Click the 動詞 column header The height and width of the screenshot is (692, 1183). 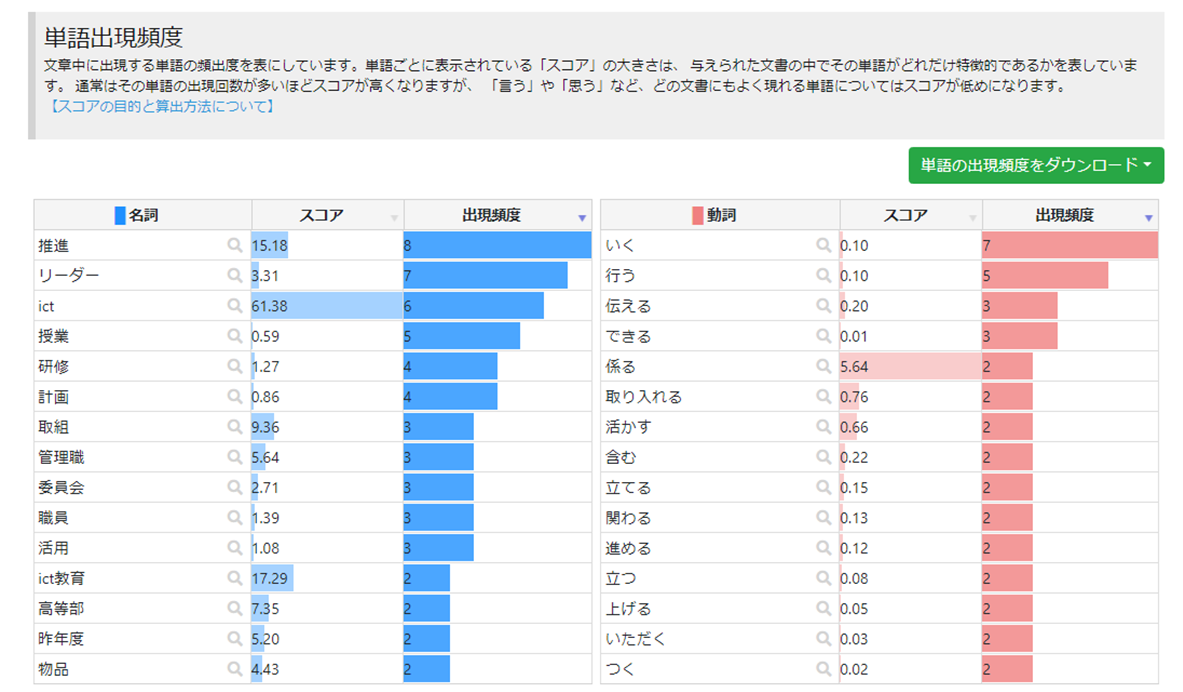click(720, 215)
